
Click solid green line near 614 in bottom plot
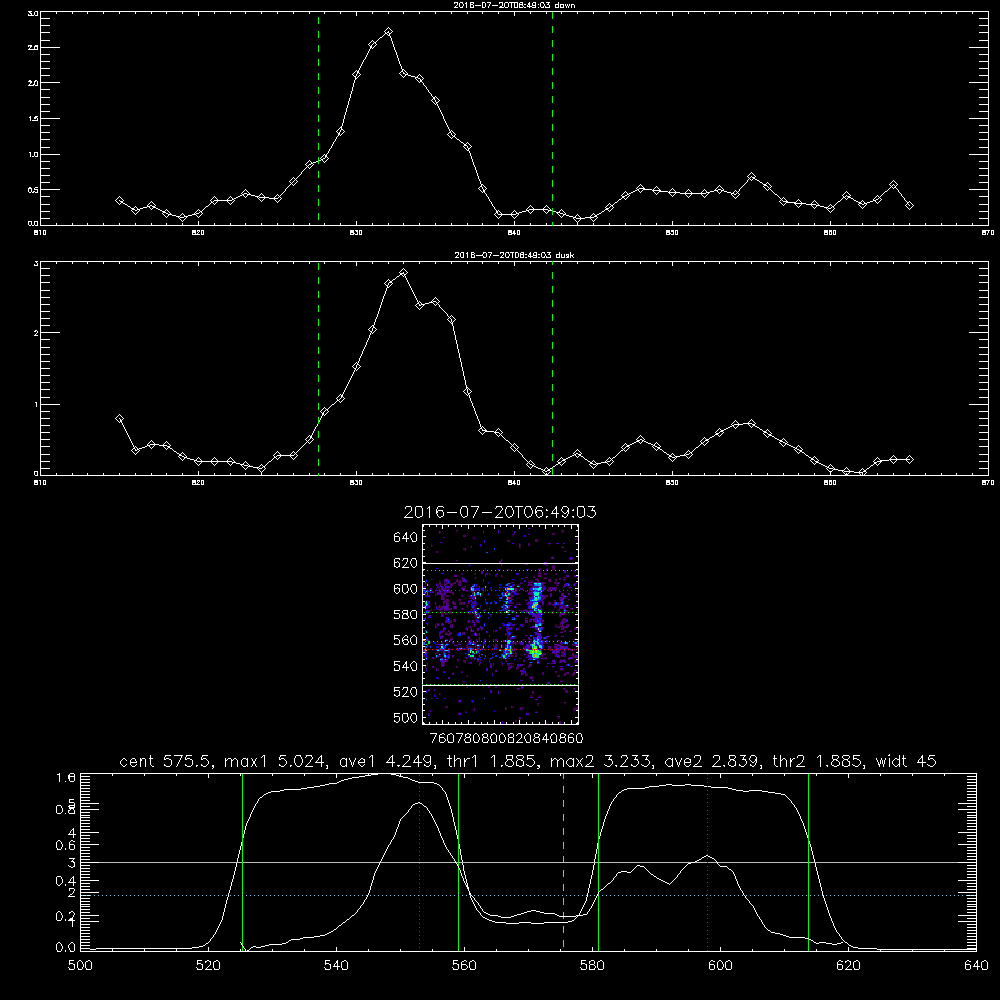(x=808, y=861)
